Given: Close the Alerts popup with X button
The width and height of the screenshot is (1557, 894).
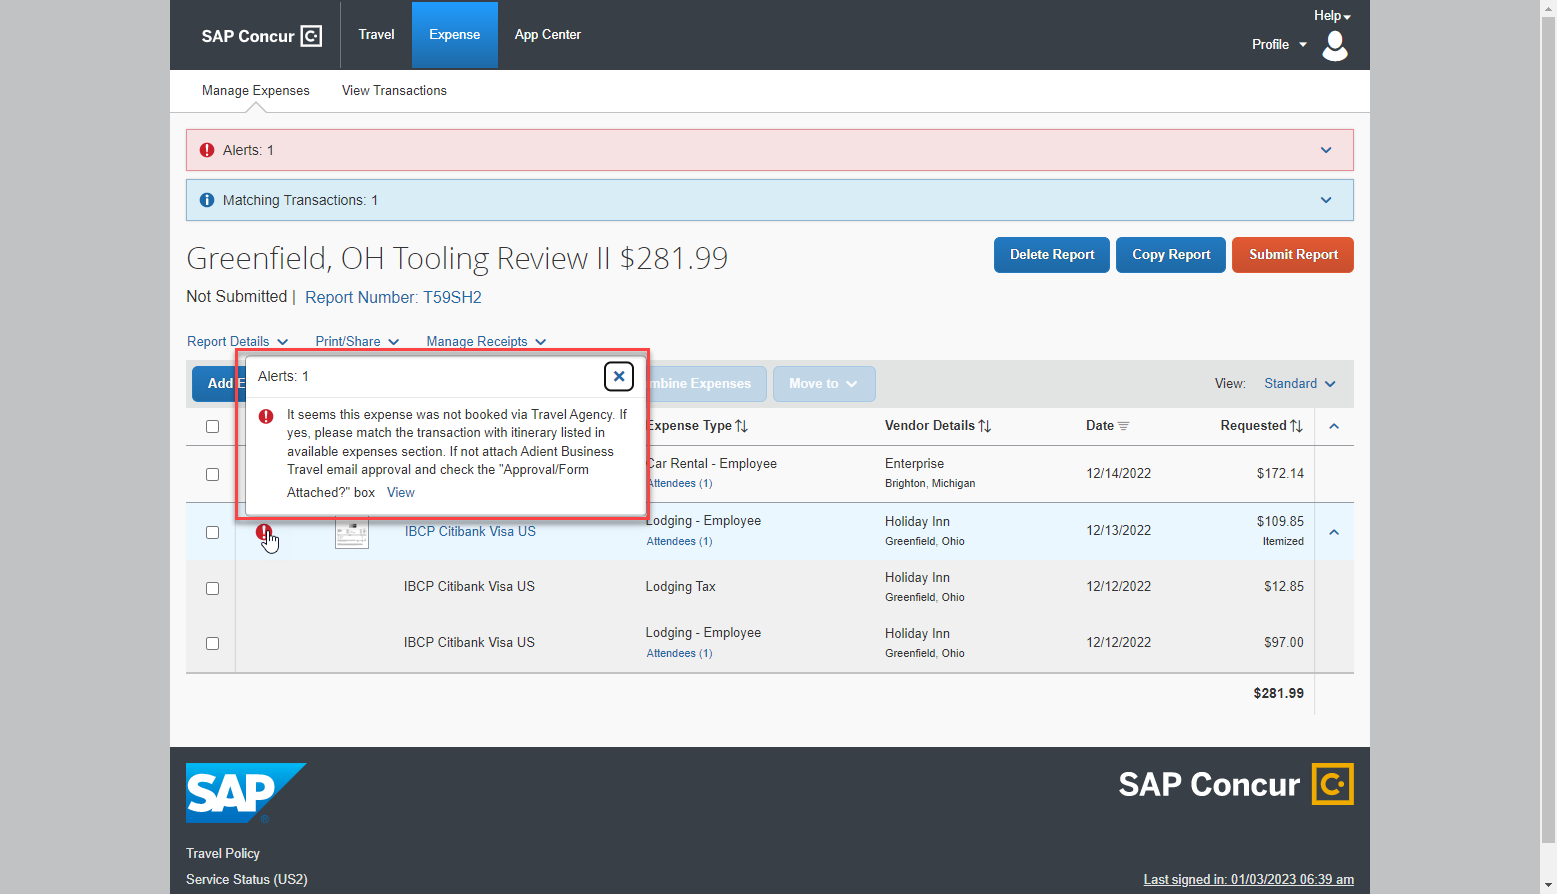Looking at the screenshot, I should [619, 376].
